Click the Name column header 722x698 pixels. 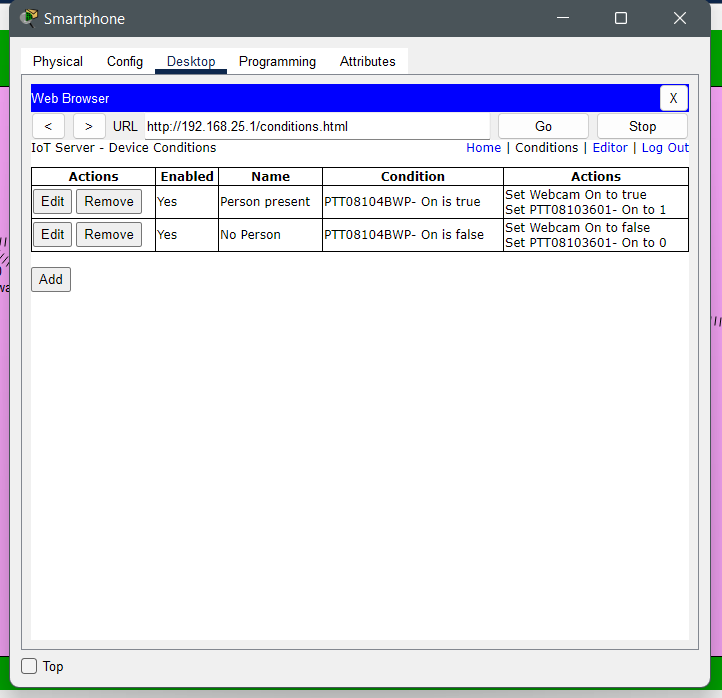[x=271, y=176]
